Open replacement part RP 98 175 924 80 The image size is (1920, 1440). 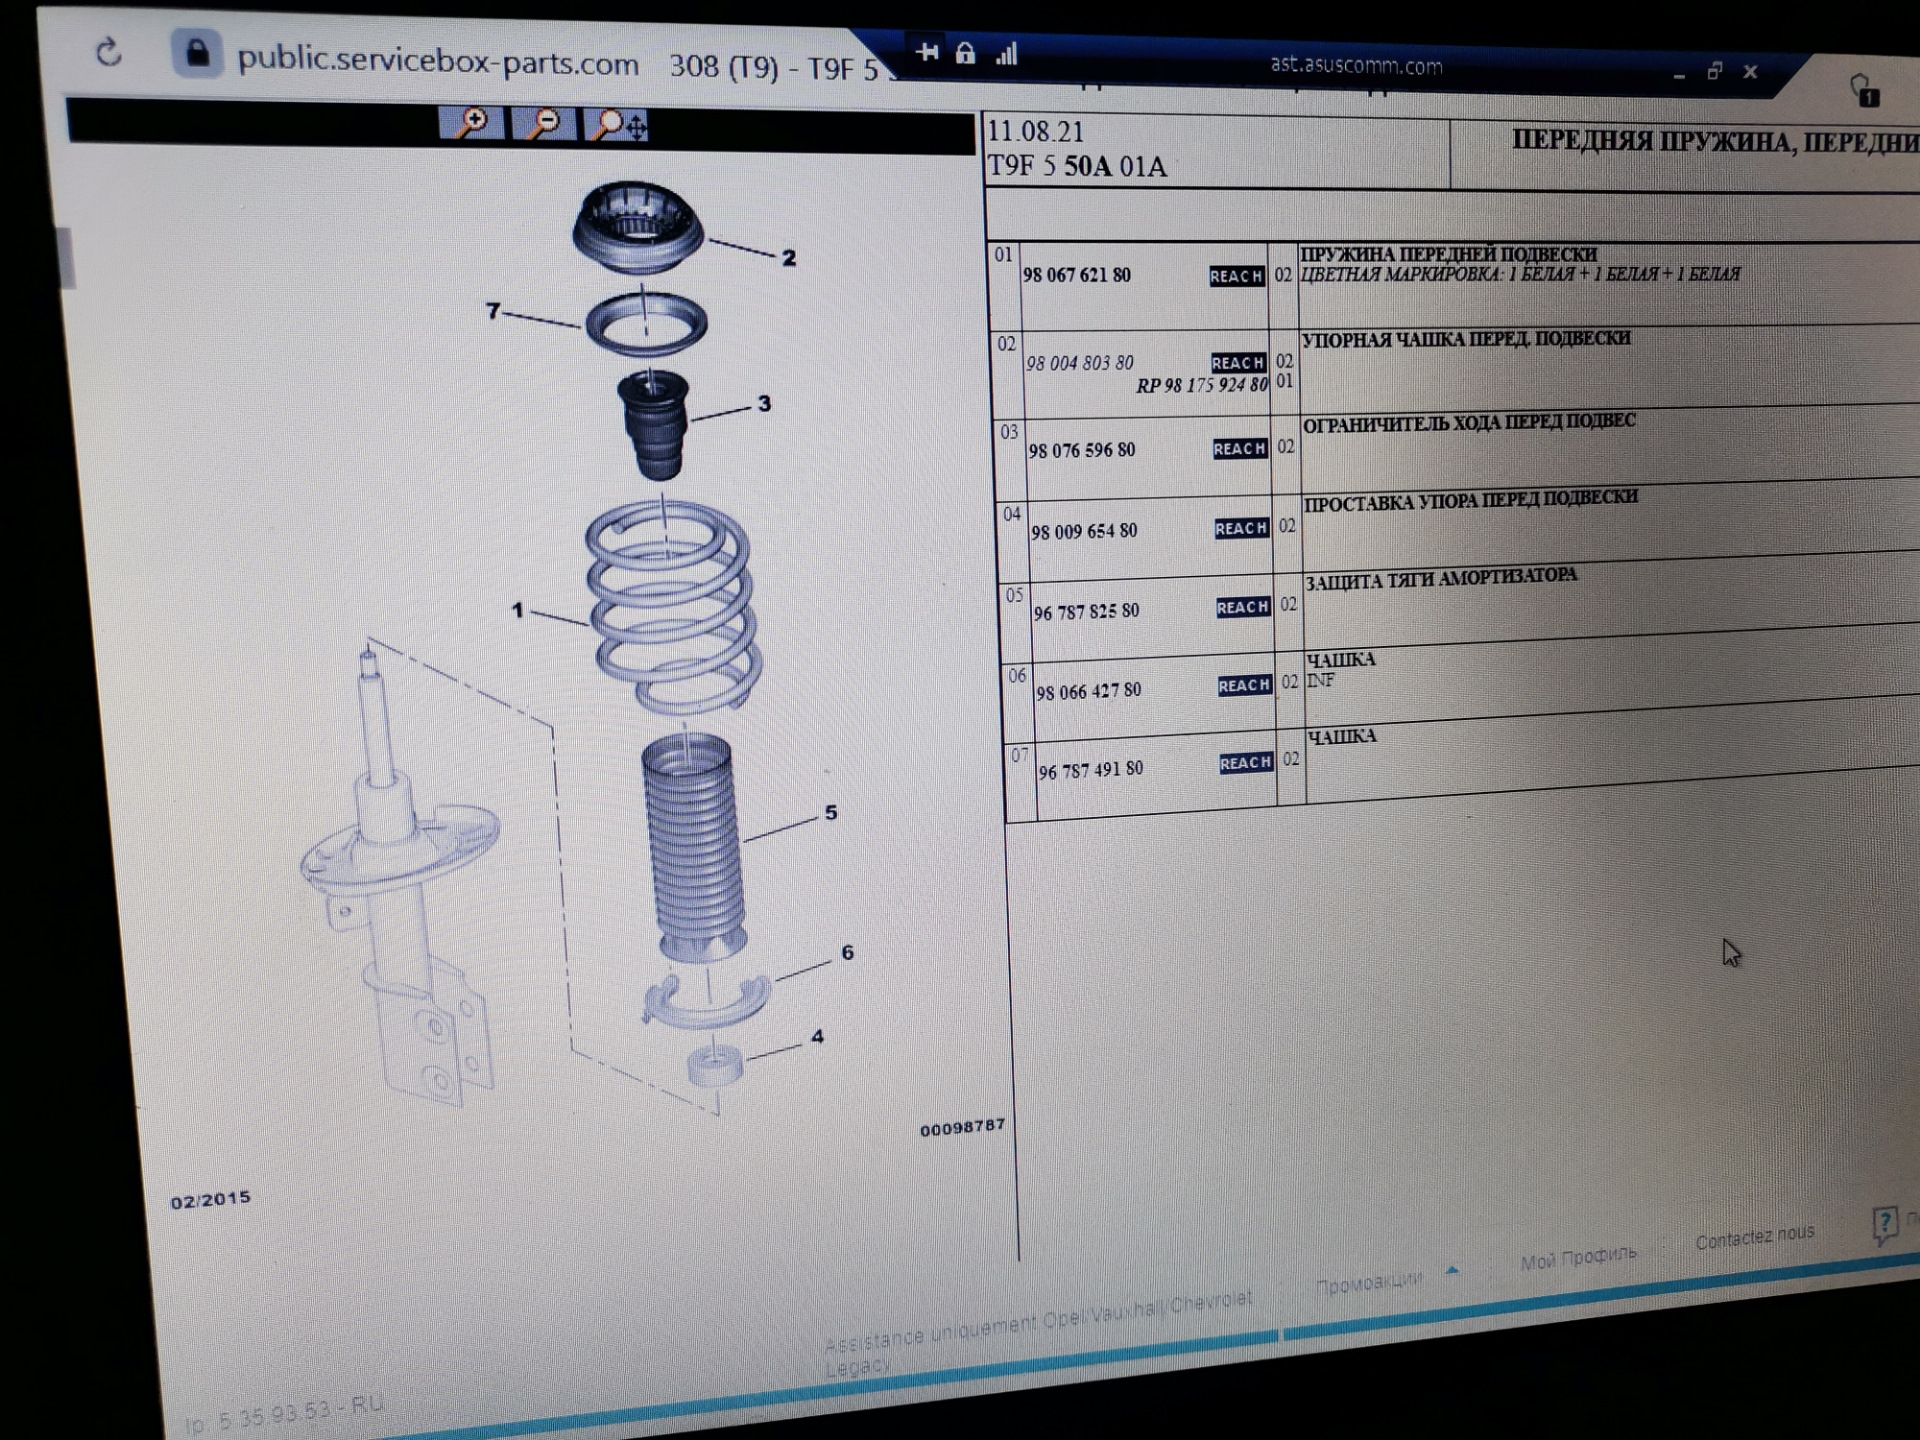(1201, 385)
